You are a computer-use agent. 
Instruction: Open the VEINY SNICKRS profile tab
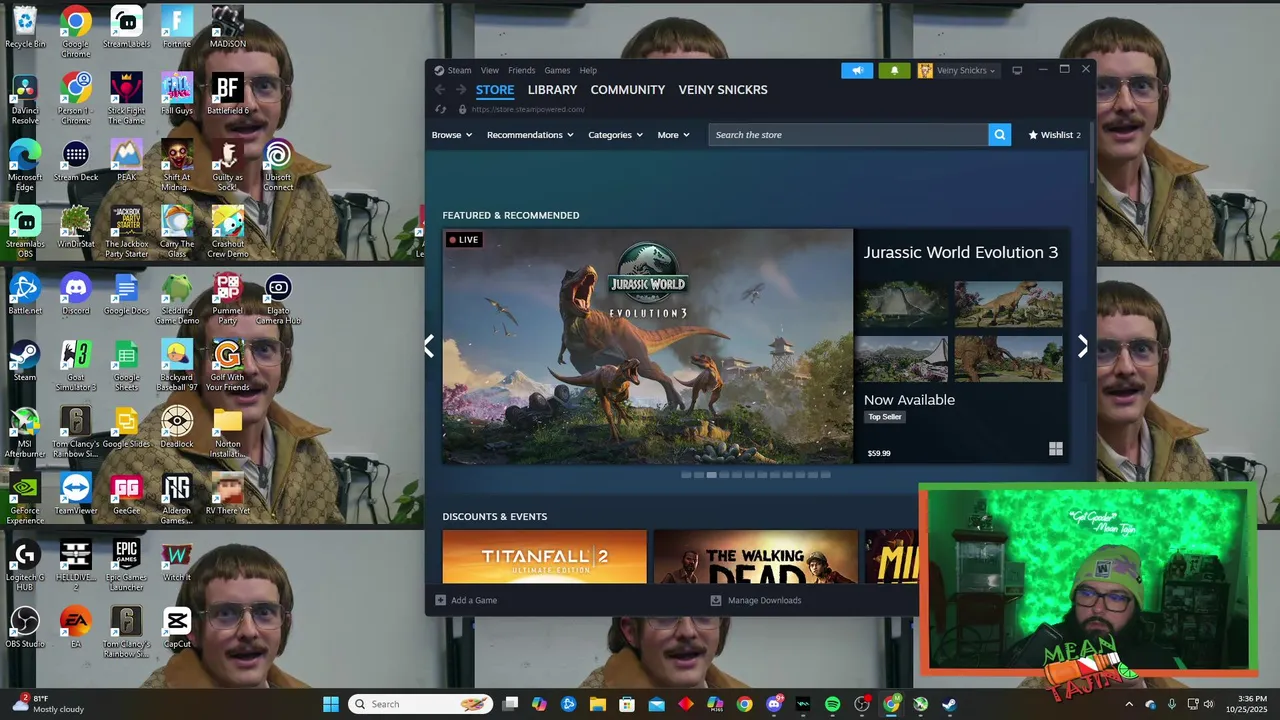[723, 90]
